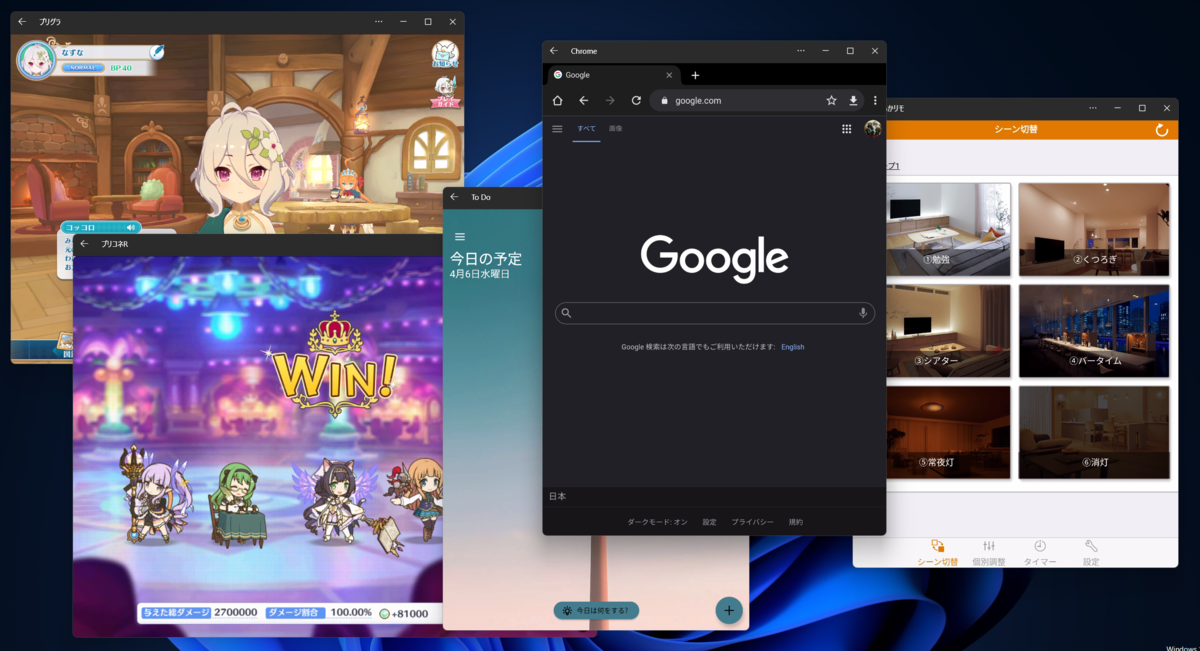Select the すべて tab on Google

pyautogui.click(x=586, y=128)
